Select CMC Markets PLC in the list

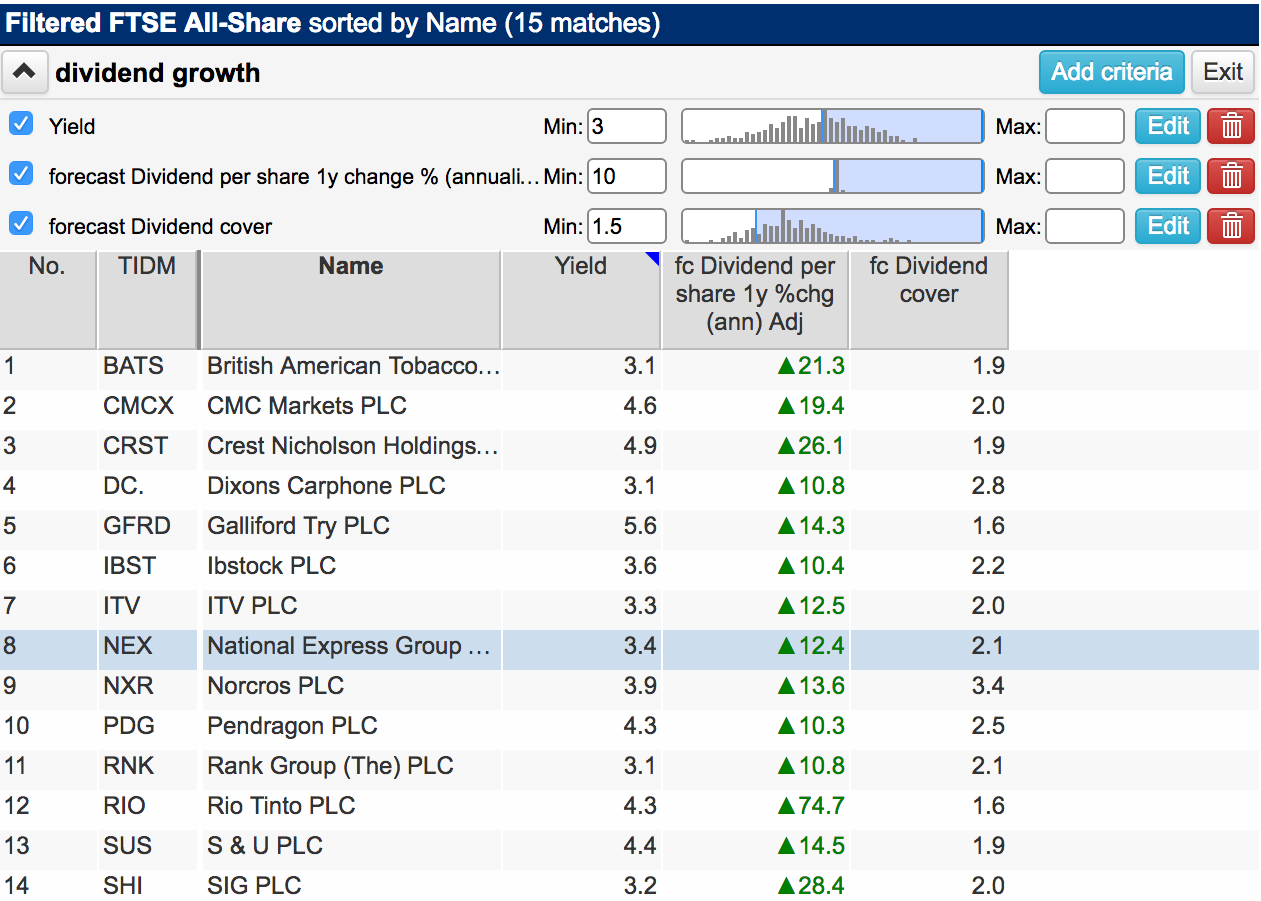[x=307, y=406]
